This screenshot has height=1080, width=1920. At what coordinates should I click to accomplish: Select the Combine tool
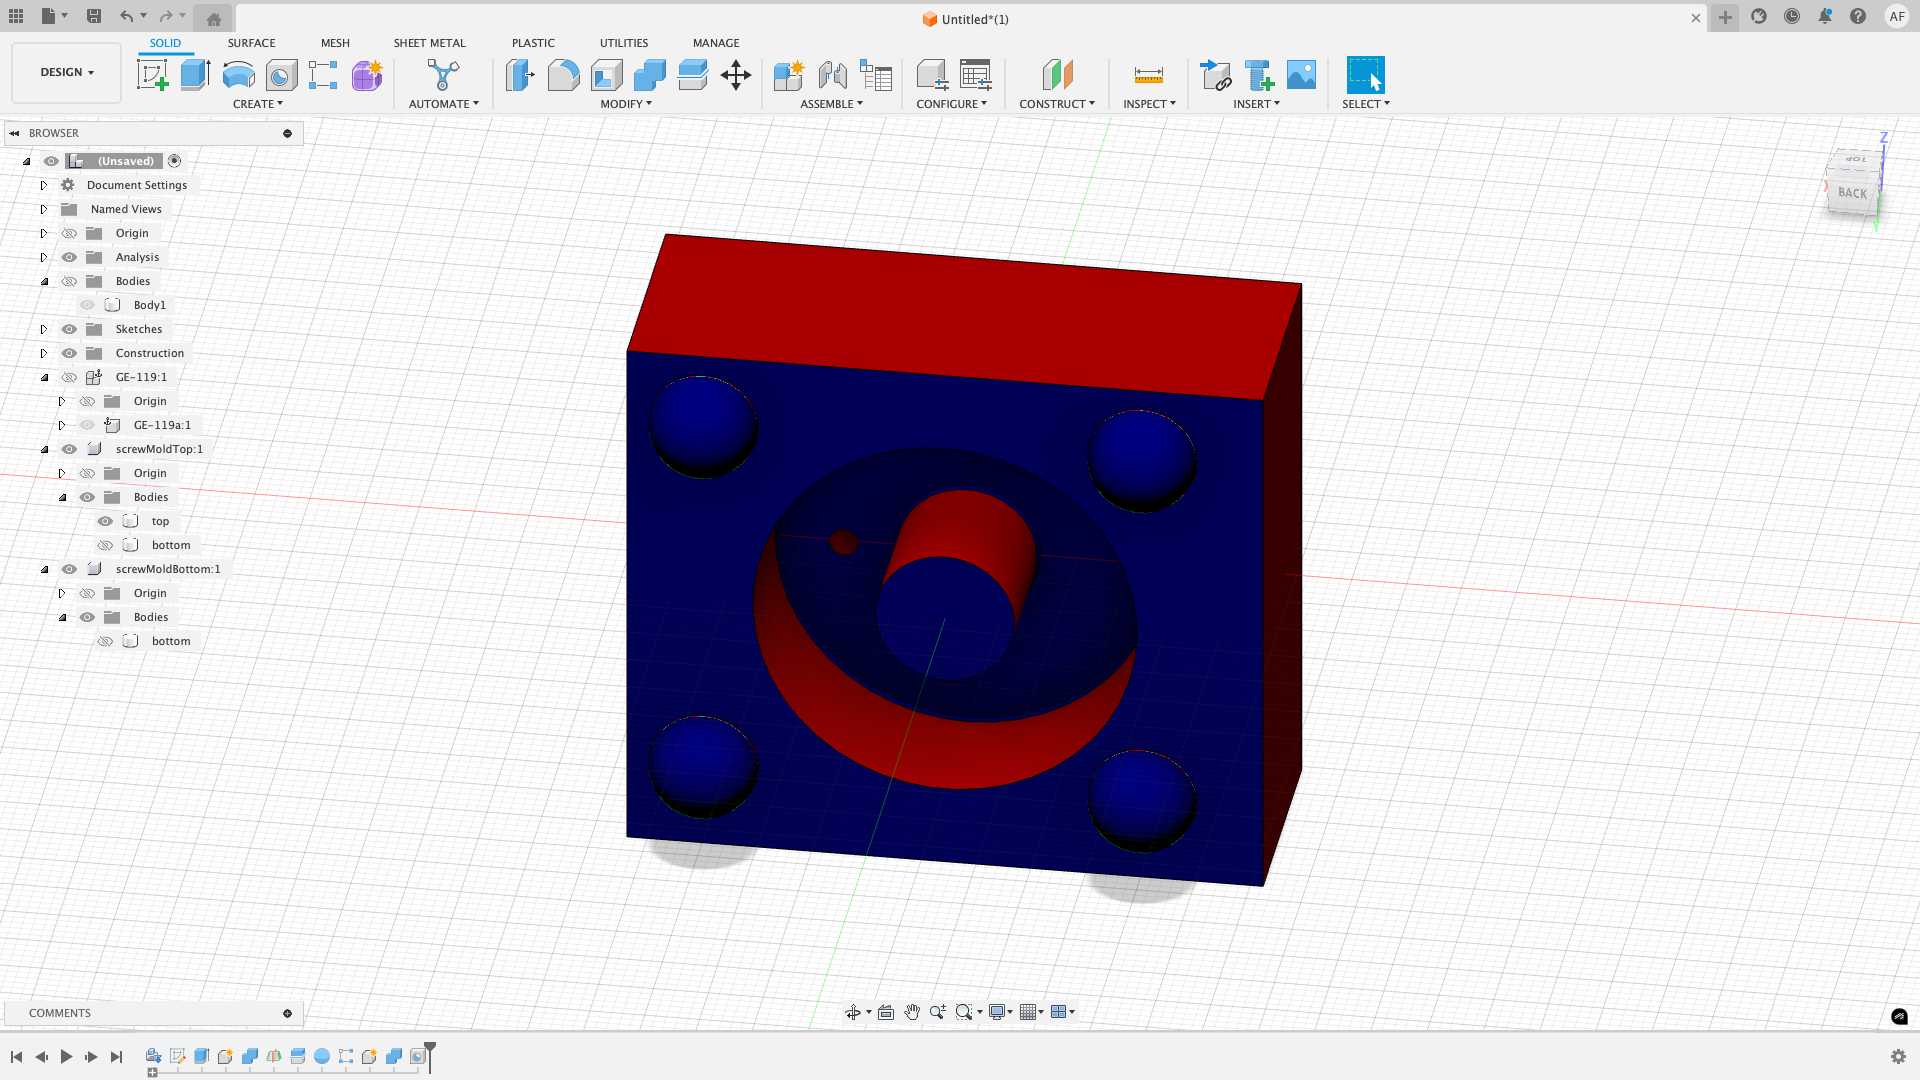pyautogui.click(x=649, y=75)
